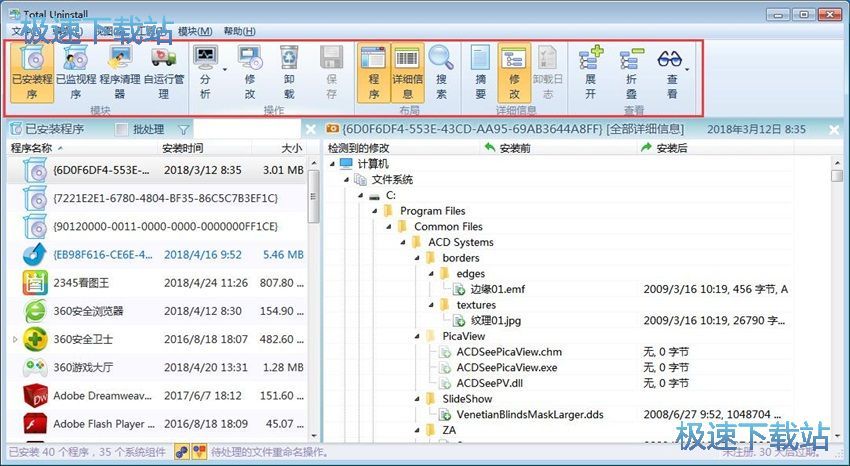This screenshot has height=466, width=850.
Task: Collapse the Program Files folder
Action: tap(375, 211)
